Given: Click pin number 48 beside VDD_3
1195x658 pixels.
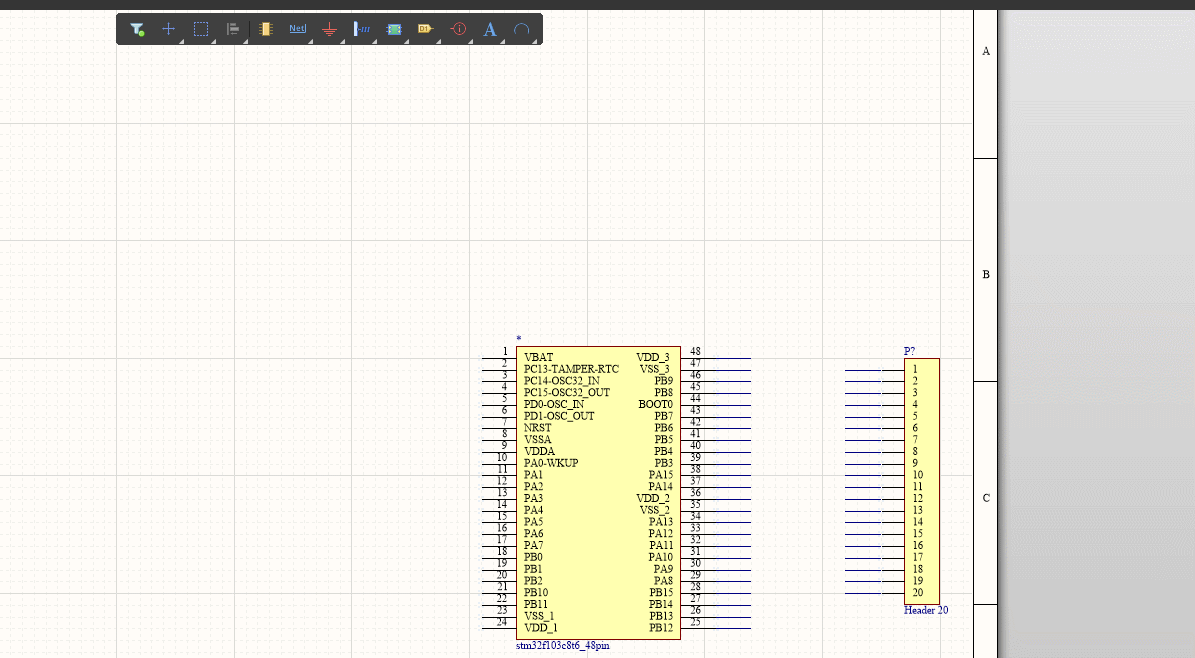Looking at the screenshot, I should click(695, 351).
